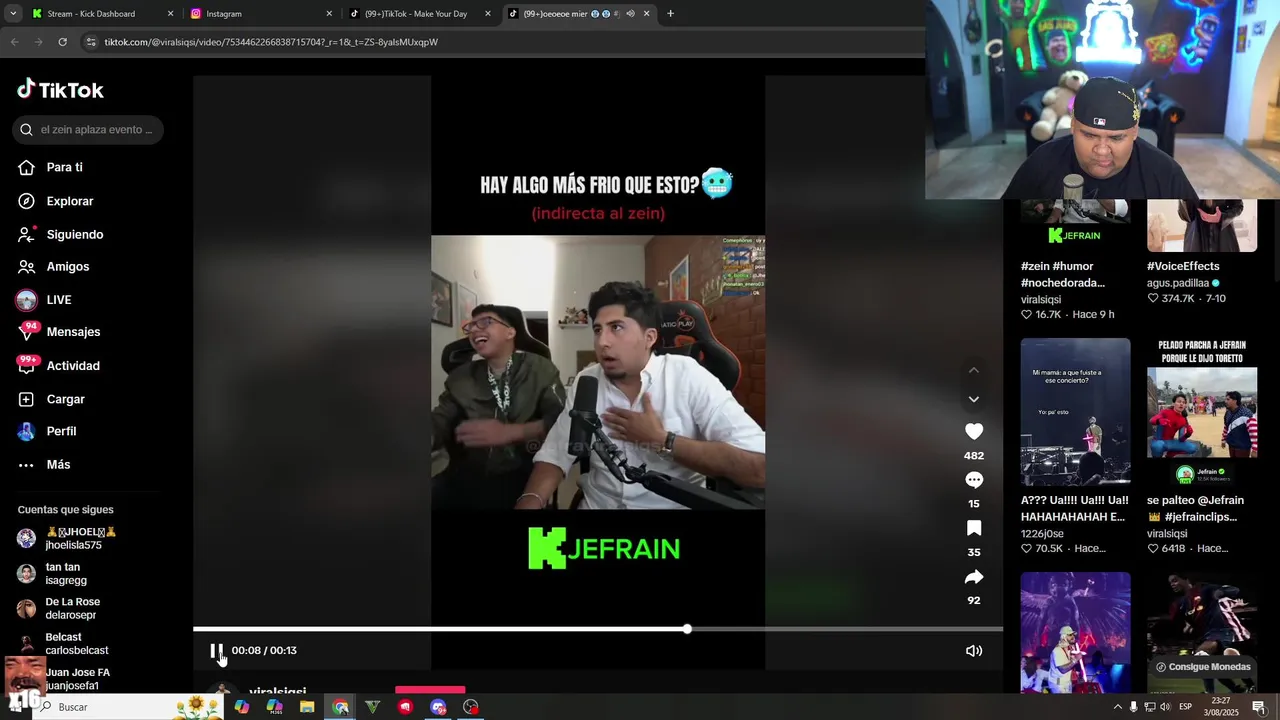
Task: Open GTA V icon in taskbar
Action: pyautogui.click(x=373, y=707)
